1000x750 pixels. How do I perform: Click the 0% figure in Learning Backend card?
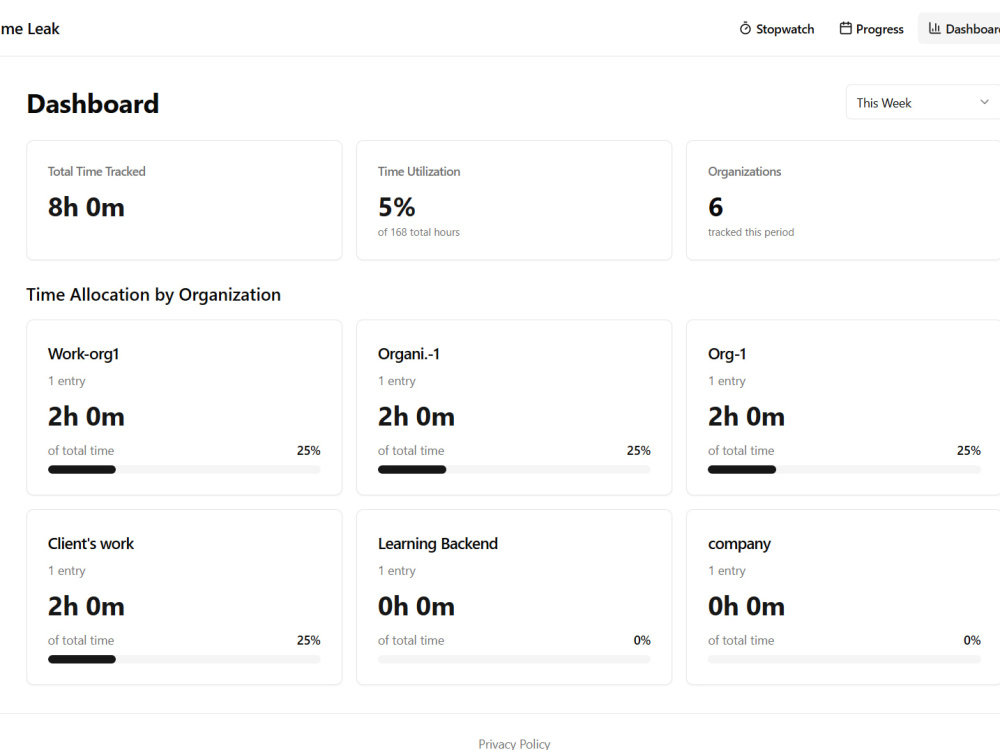coord(642,640)
